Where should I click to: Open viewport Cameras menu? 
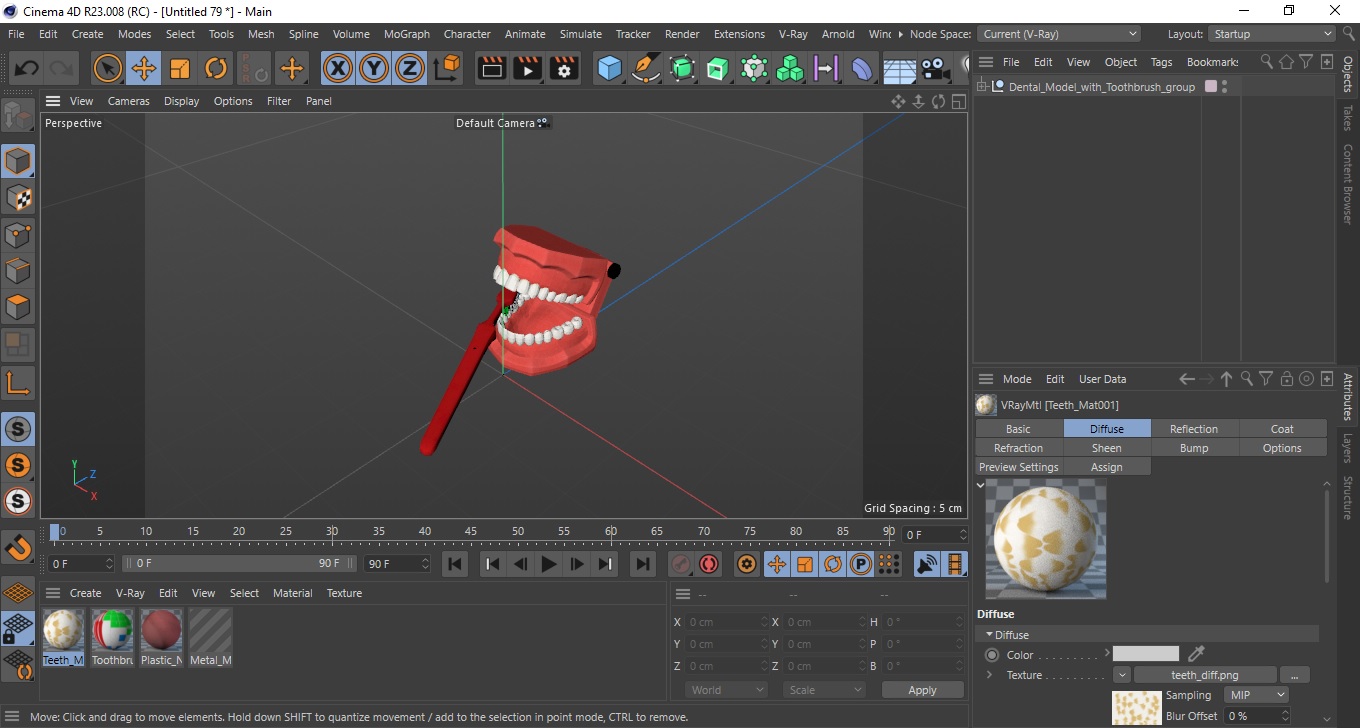coord(129,101)
